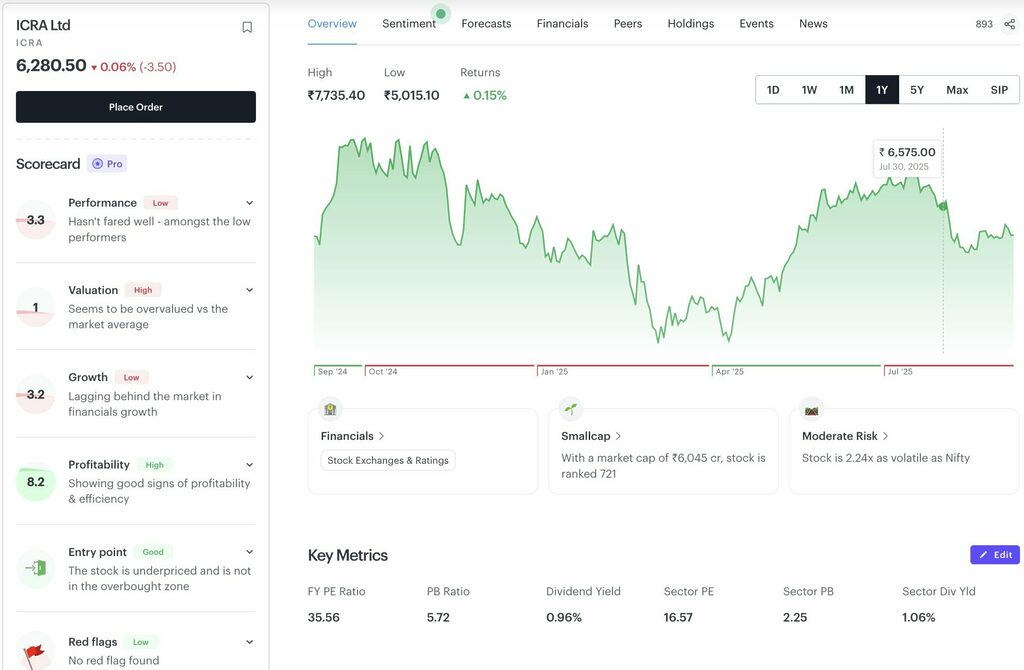Screen dimensions: 1024x670
Task: Click the Sector PB value 2.25
Action: [x=795, y=618]
